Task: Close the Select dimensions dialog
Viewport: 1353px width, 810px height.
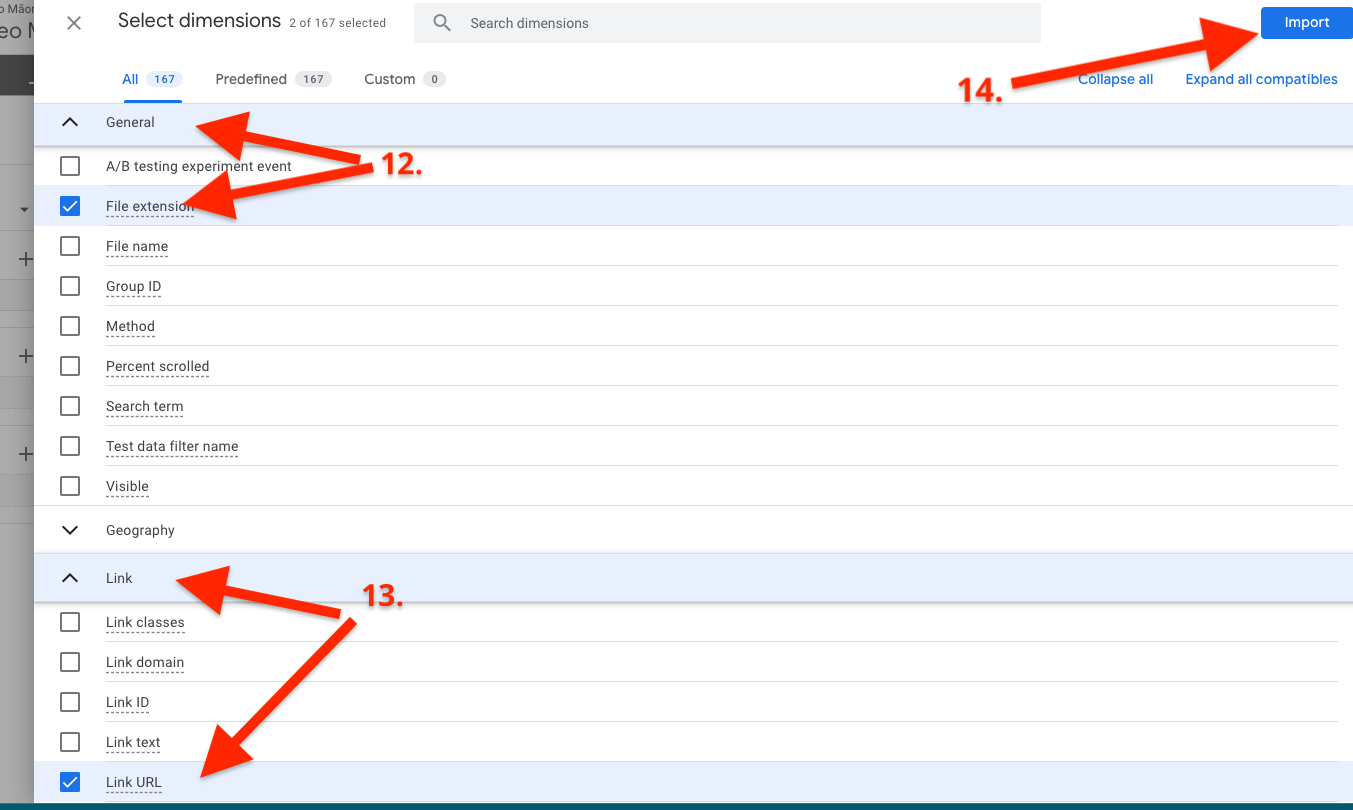Action: [73, 22]
